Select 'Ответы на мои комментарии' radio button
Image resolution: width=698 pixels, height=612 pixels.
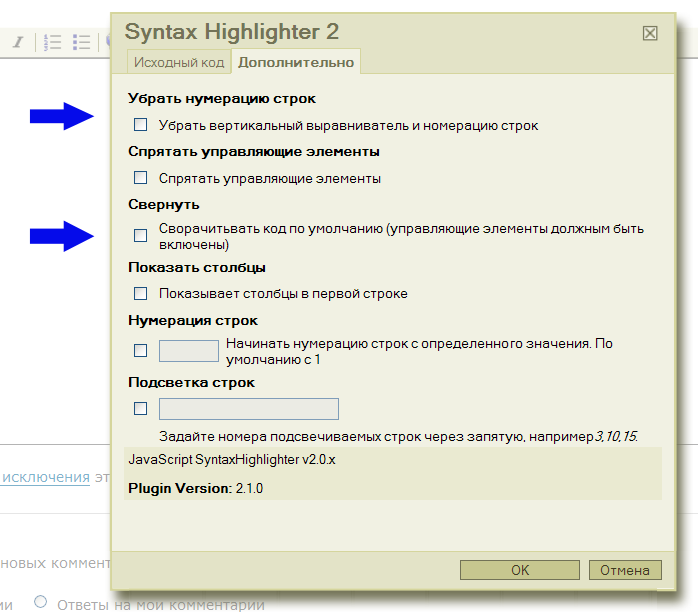tap(41, 602)
